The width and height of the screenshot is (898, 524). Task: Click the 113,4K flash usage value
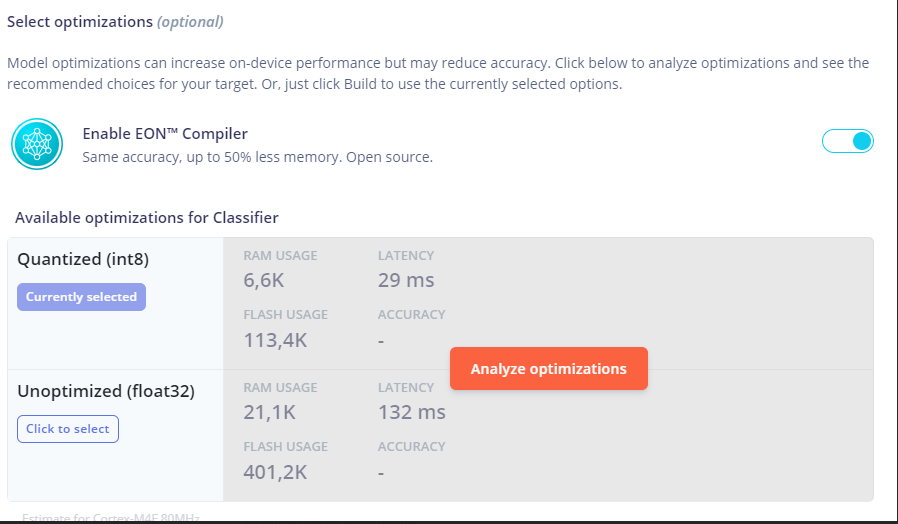(275, 340)
